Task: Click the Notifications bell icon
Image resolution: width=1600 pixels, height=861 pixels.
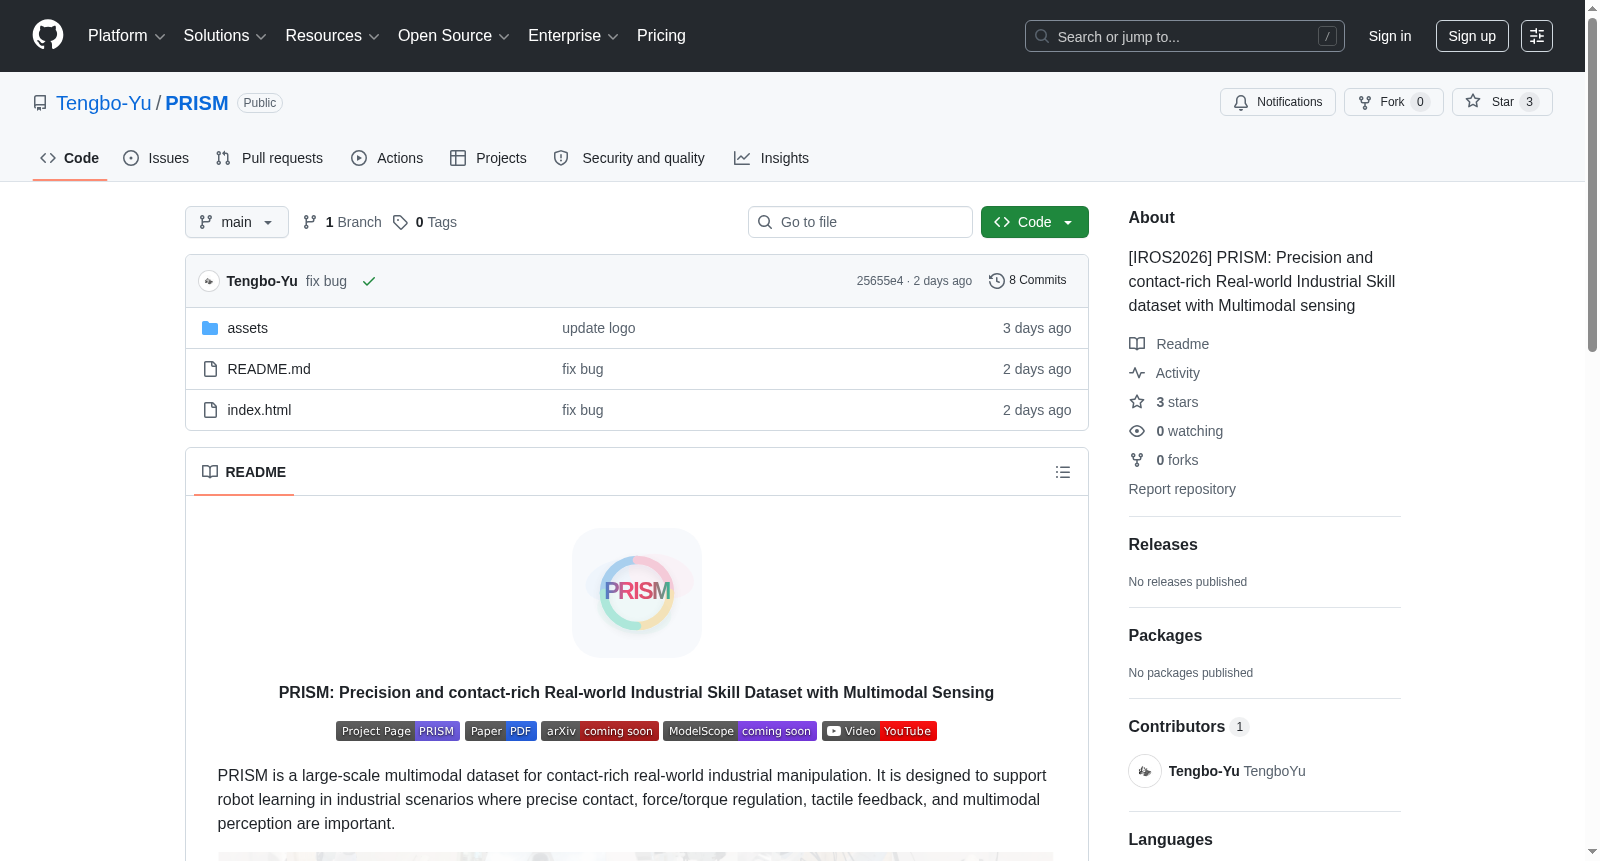Action: tap(1241, 102)
